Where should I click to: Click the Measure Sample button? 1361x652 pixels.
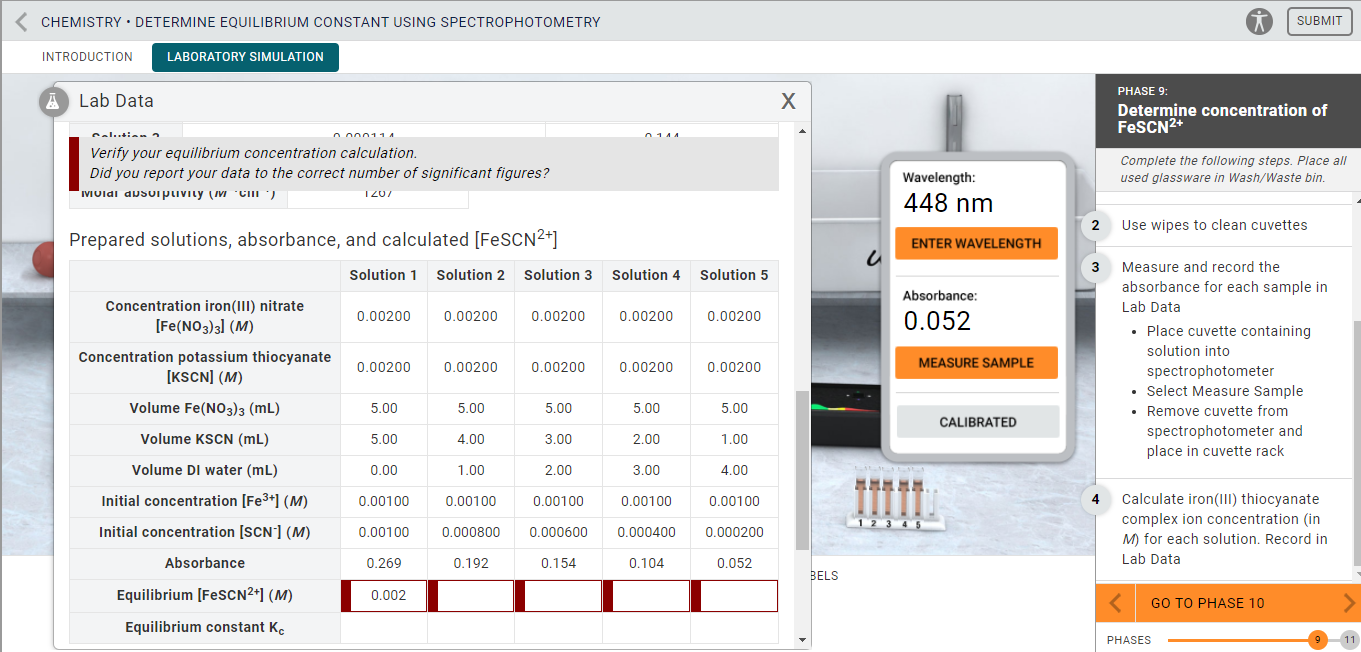pos(976,363)
